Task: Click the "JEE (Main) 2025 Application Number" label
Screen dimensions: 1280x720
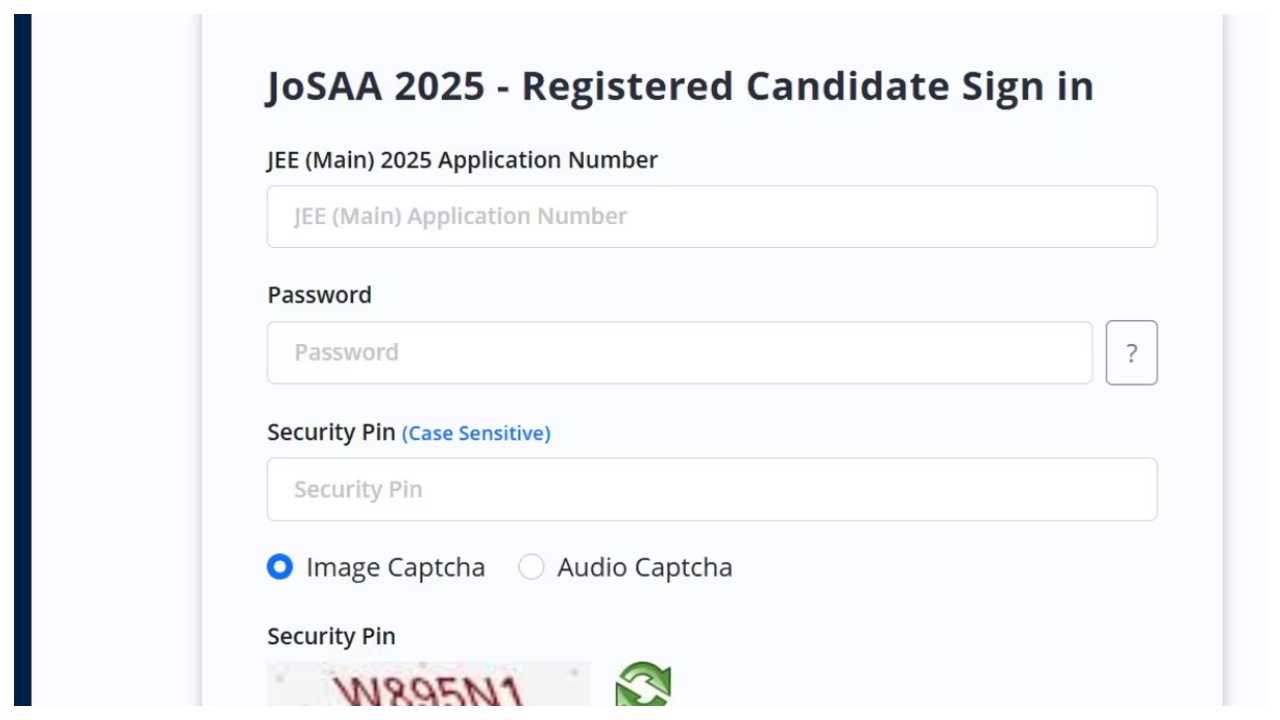Action: point(462,160)
